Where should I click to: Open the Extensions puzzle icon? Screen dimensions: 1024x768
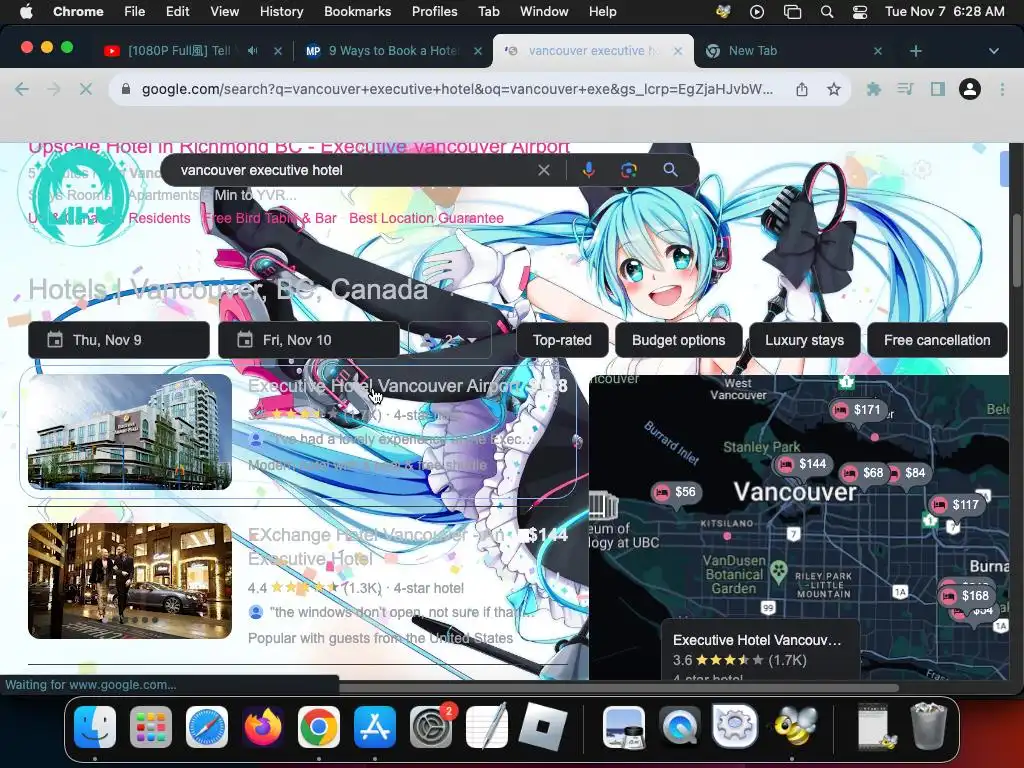coord(873,89)
